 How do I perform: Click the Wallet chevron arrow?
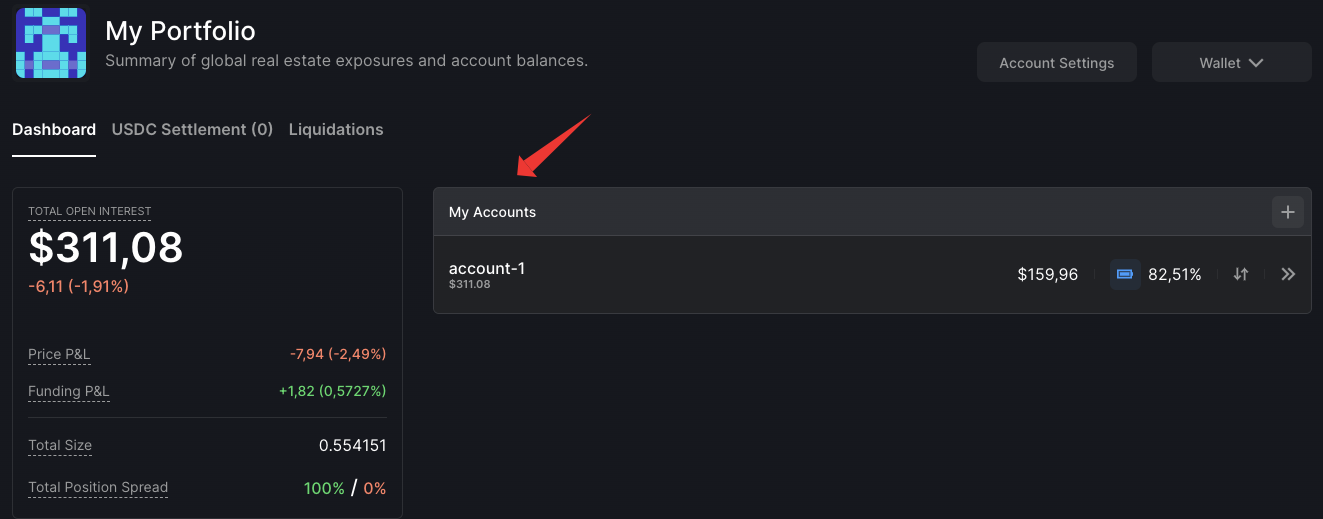(x=1257, y=62)
